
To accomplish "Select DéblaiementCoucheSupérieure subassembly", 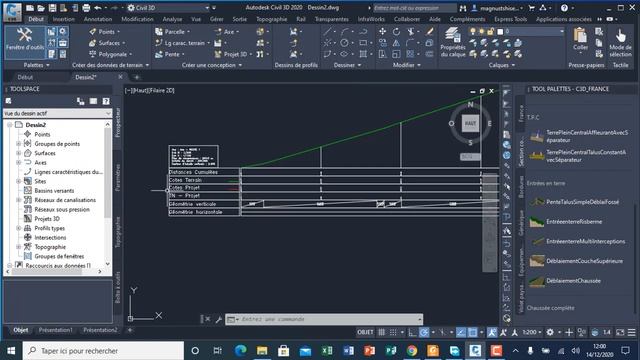I will [577, 261].
